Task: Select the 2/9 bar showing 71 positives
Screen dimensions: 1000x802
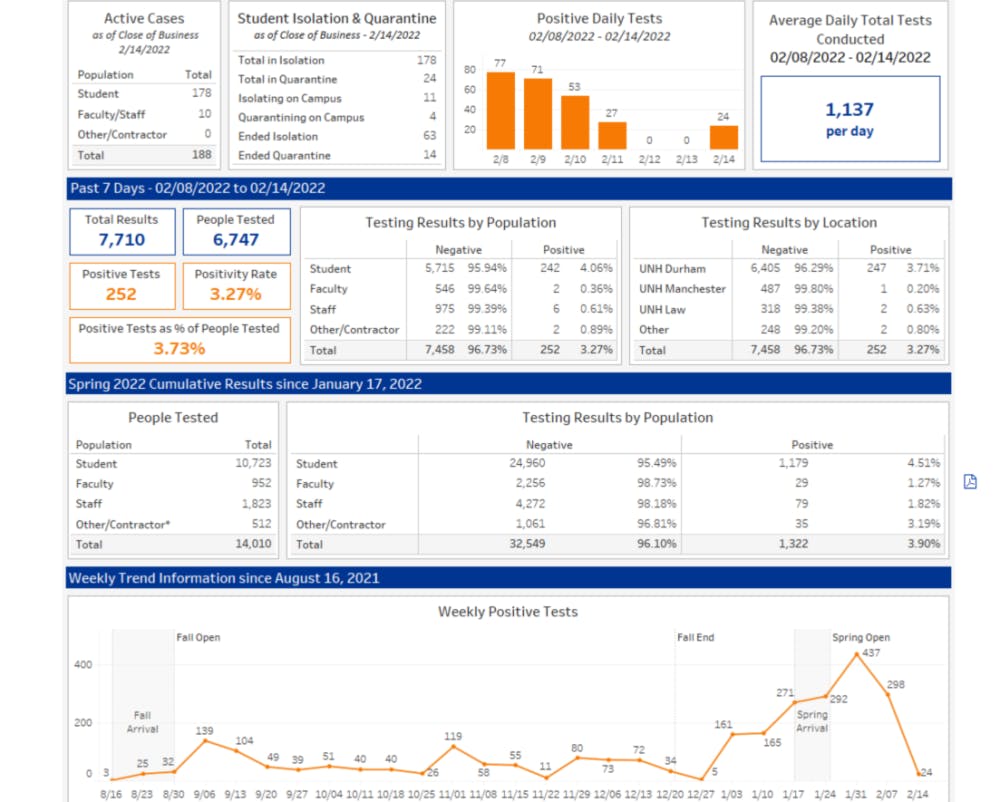Action: click(538, 113)
